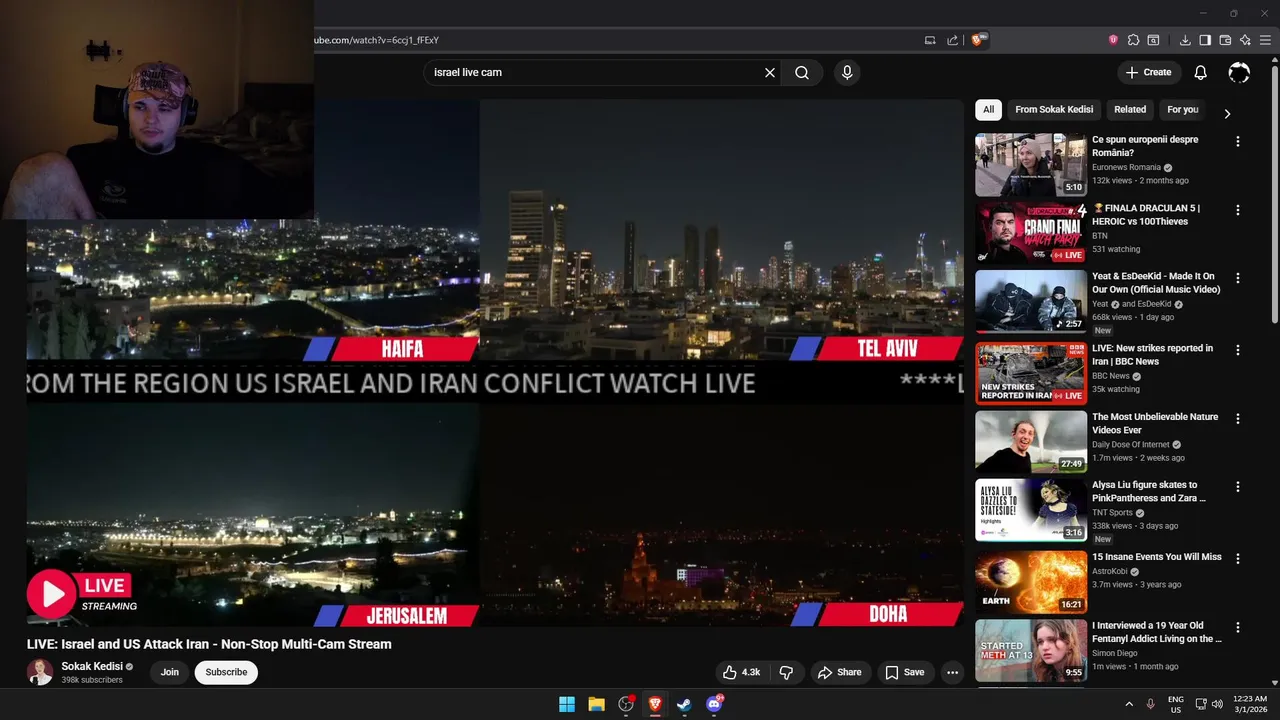Open YouTube notifications bell
Image resolution: width=1280 pixels, height=720 pixels.
(x=1201, y=73)
